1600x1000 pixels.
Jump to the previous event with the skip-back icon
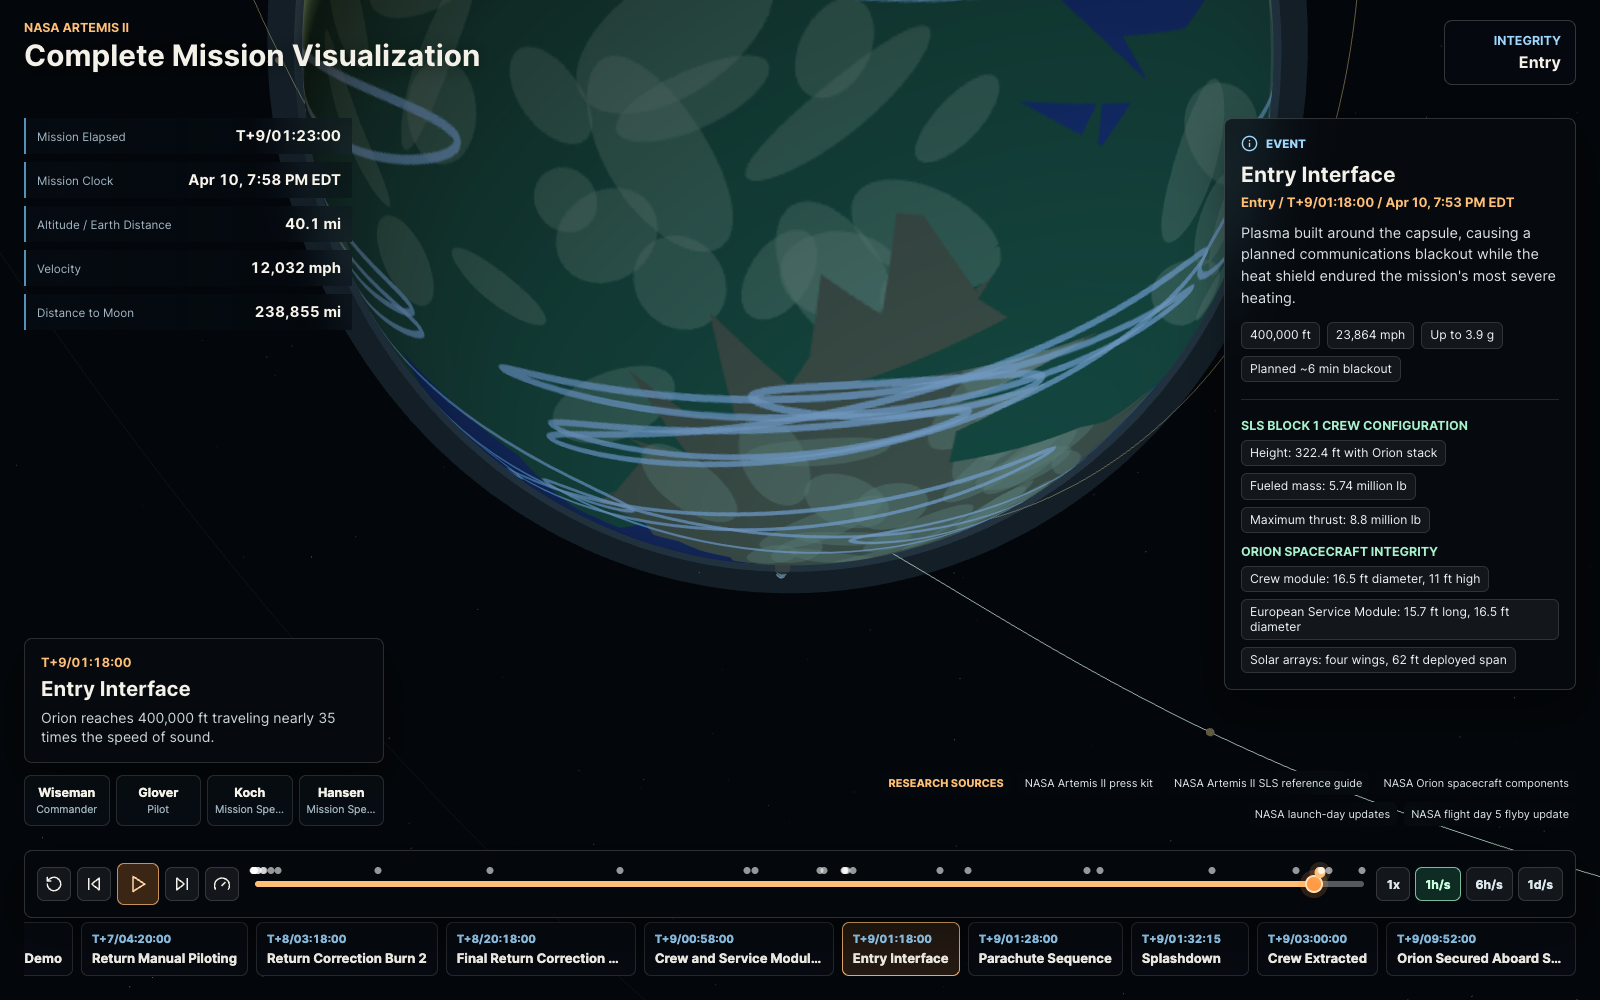(94, 884)
